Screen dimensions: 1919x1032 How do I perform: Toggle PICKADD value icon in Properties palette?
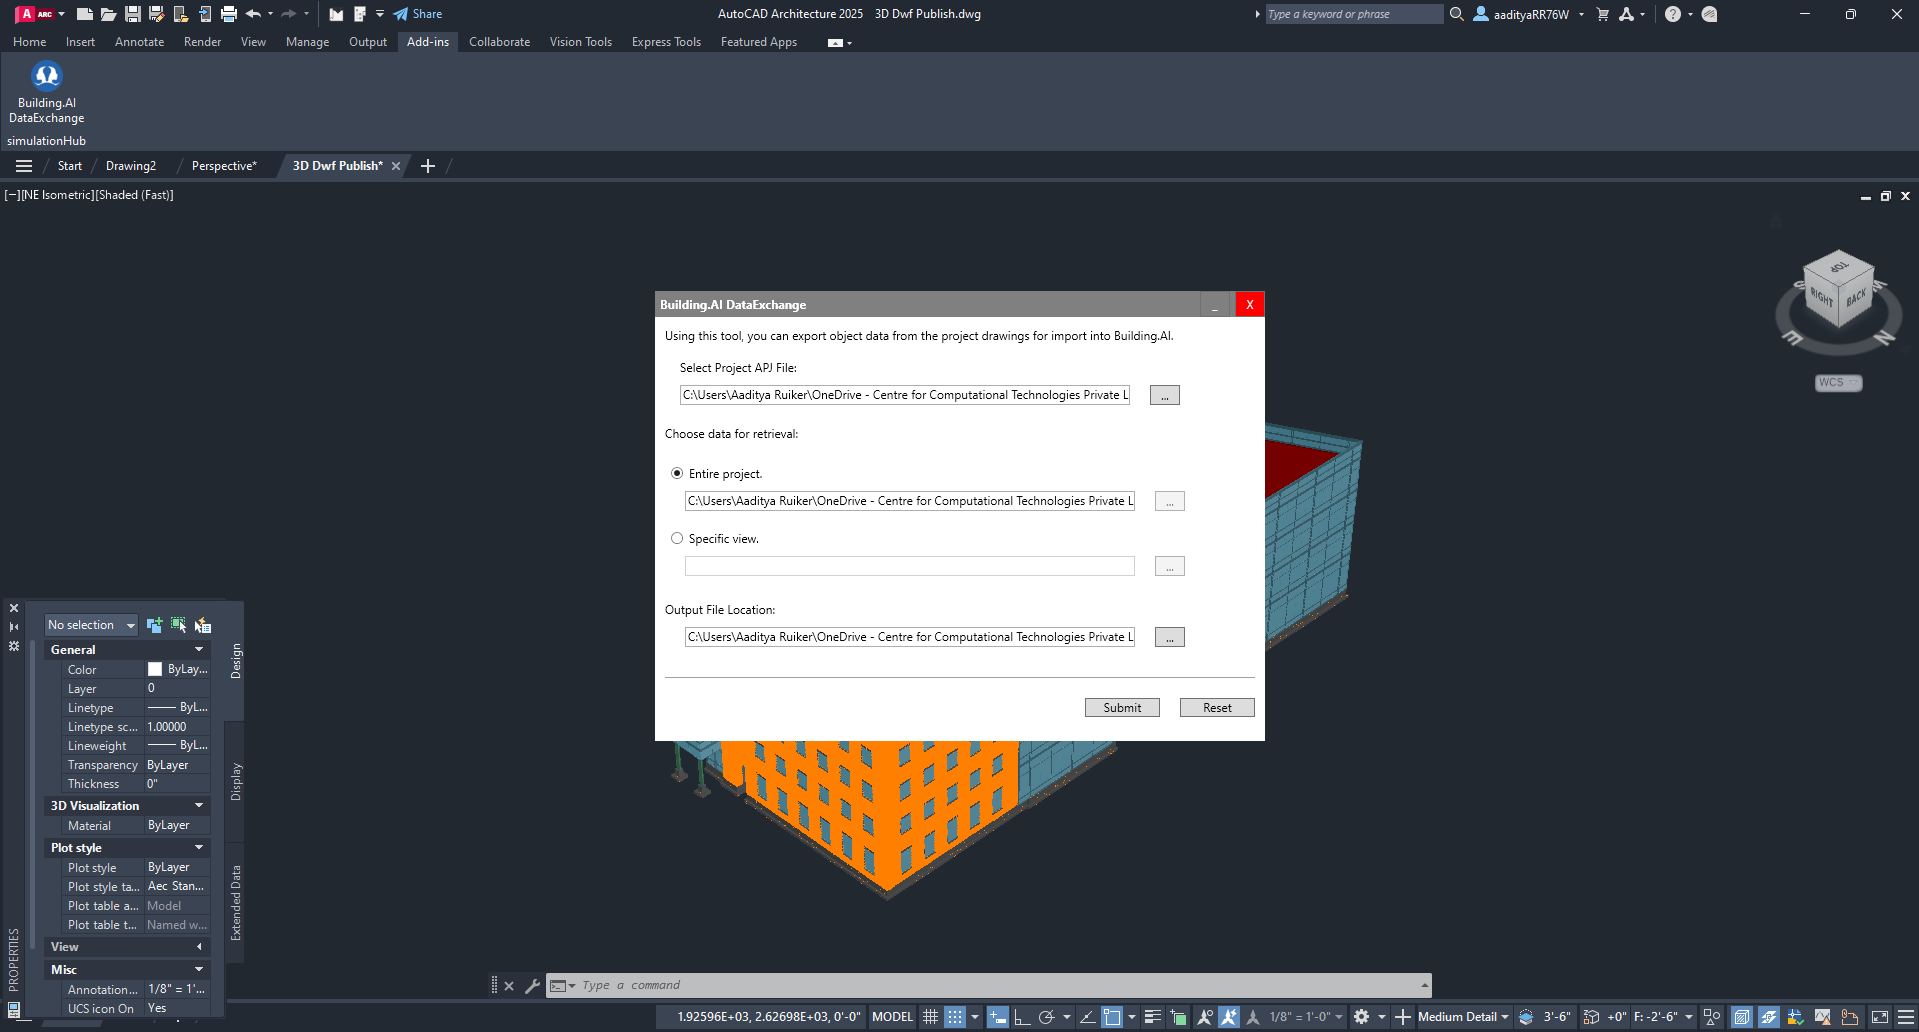[x=154, y=625]
